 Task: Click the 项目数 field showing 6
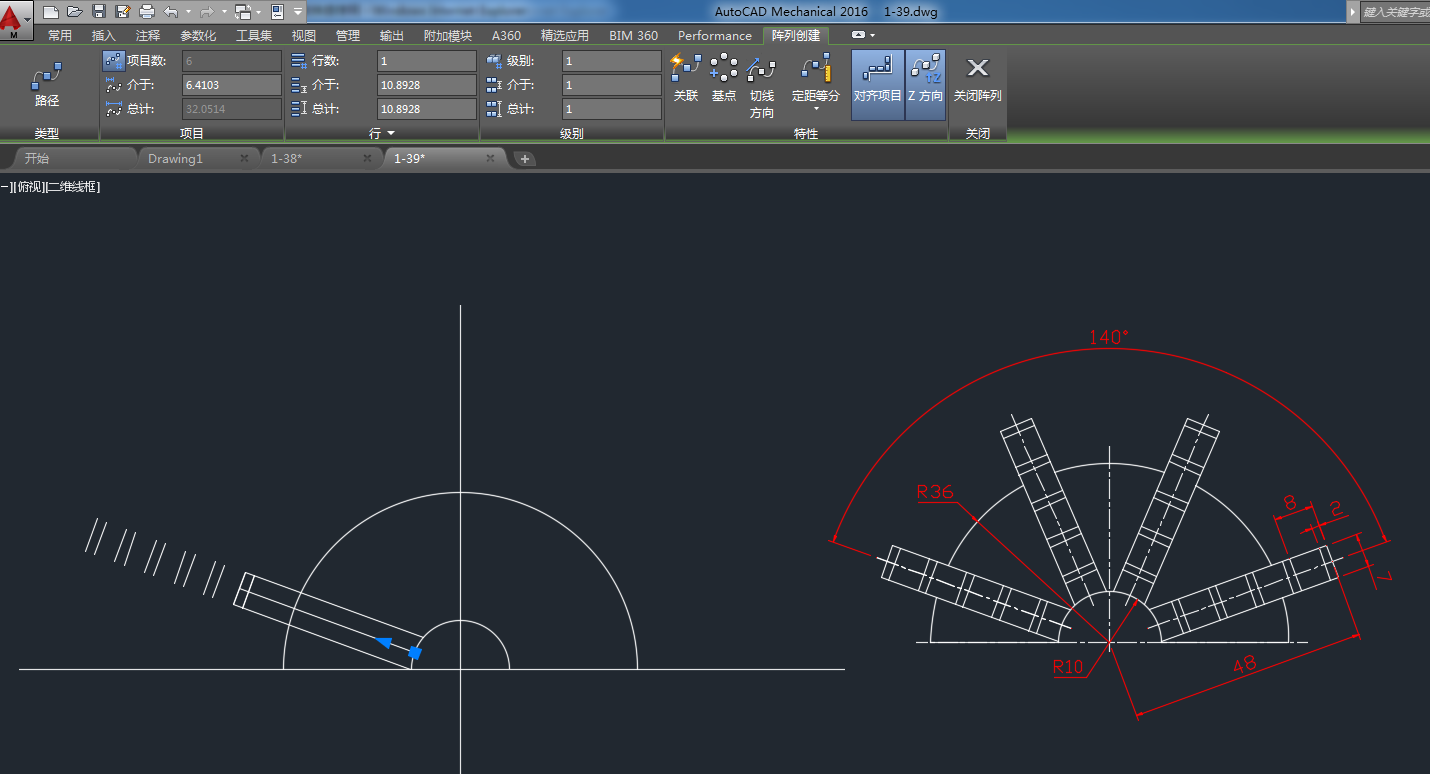[232, 61]
